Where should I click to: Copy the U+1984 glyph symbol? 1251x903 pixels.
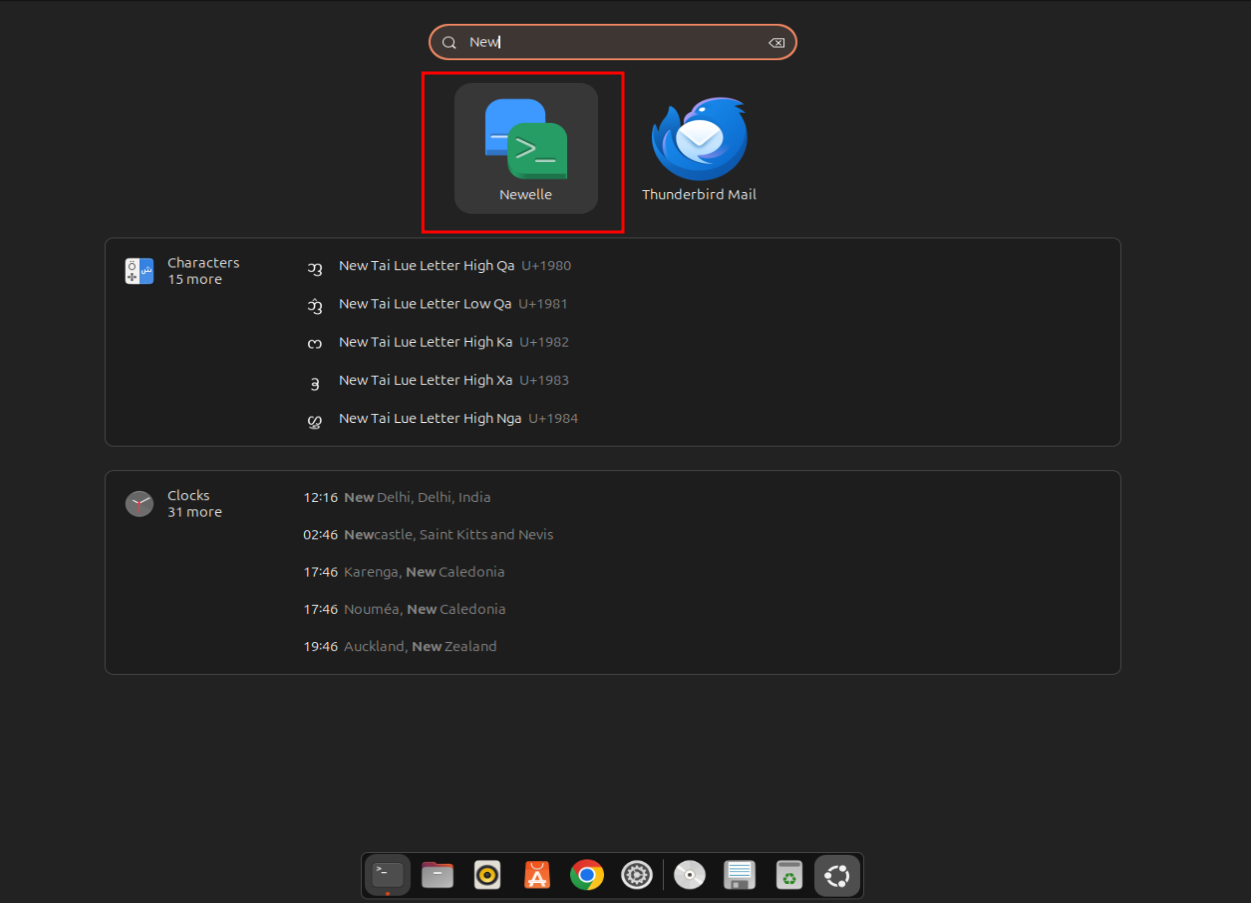[x=315, y=420]
